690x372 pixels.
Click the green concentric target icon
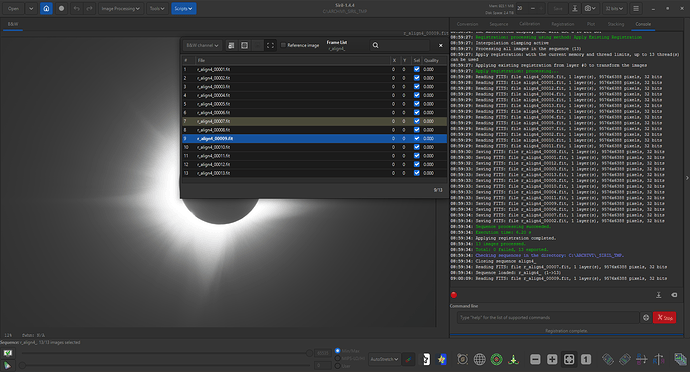(496, 359)
